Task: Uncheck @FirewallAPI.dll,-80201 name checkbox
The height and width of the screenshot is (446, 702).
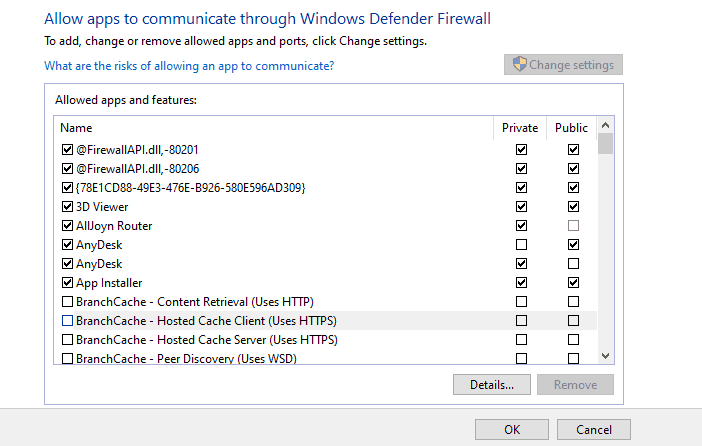Action: click(67, 150)
